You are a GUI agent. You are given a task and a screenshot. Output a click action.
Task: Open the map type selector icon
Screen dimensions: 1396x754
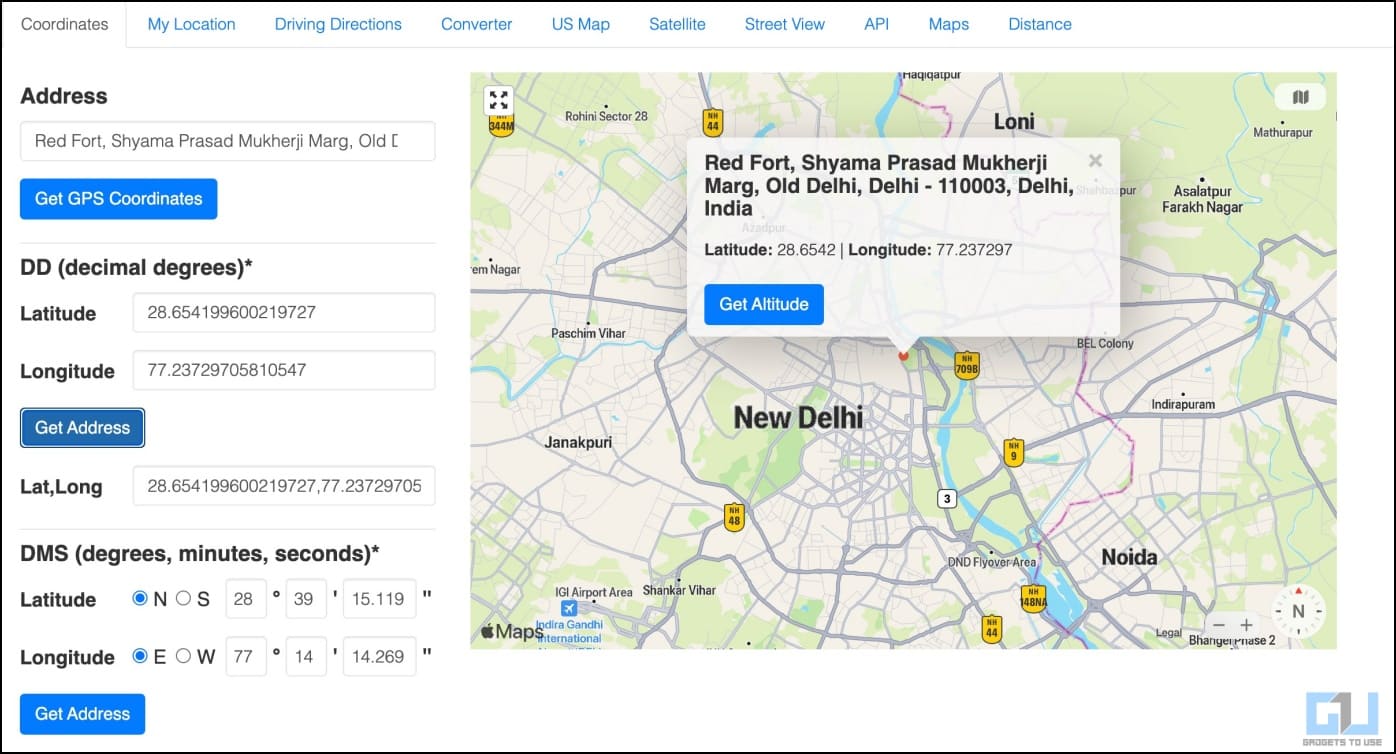pyautogui.click(x=1300, y=97)
